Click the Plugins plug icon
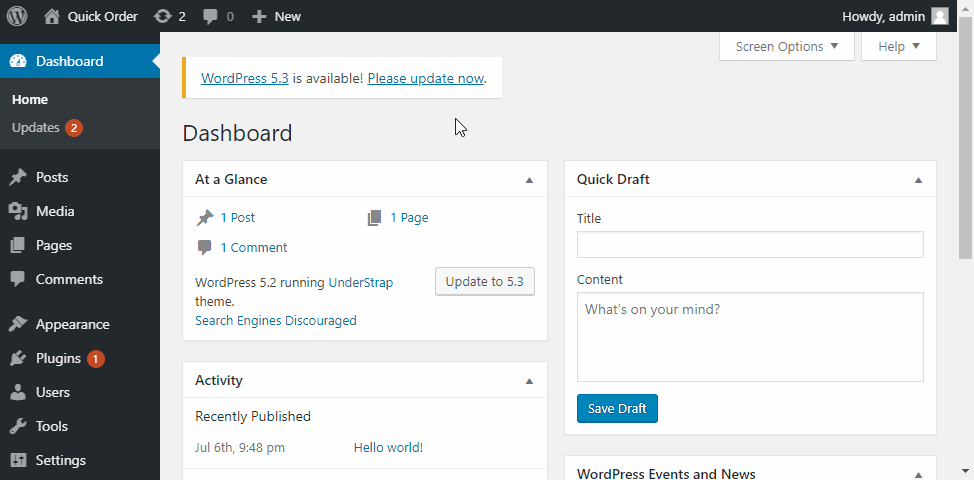The image size is (974, 480). point(18,358)
